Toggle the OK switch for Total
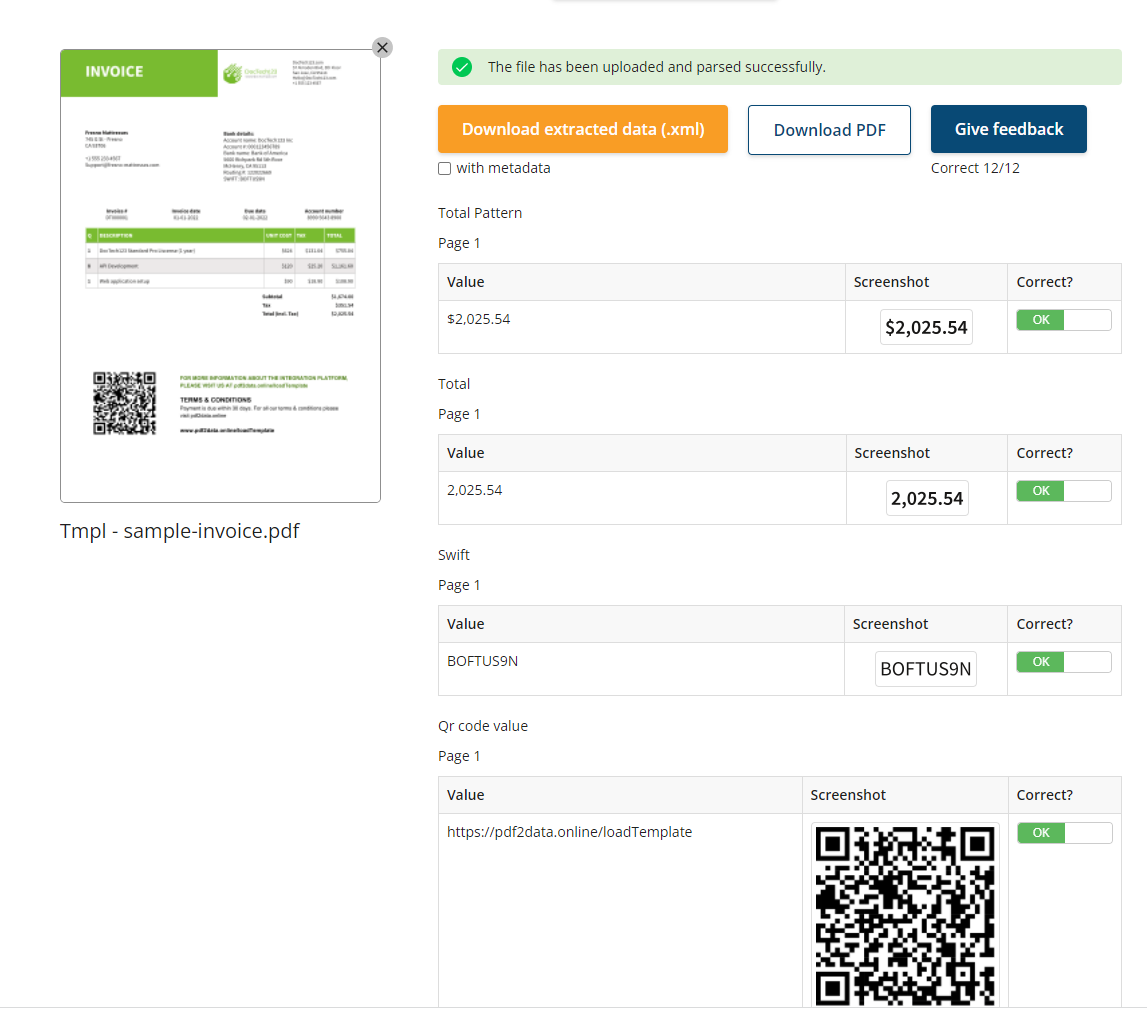The height and width of the screenshot is (1009, 1147). point(1064,491)
